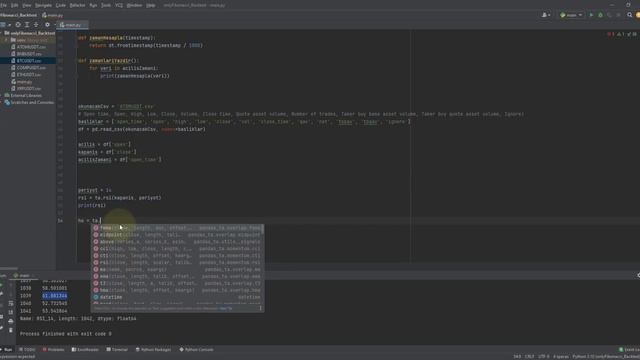
Task: Collapse the onlyFibonacci_Backtest project root
Action: 2,33
